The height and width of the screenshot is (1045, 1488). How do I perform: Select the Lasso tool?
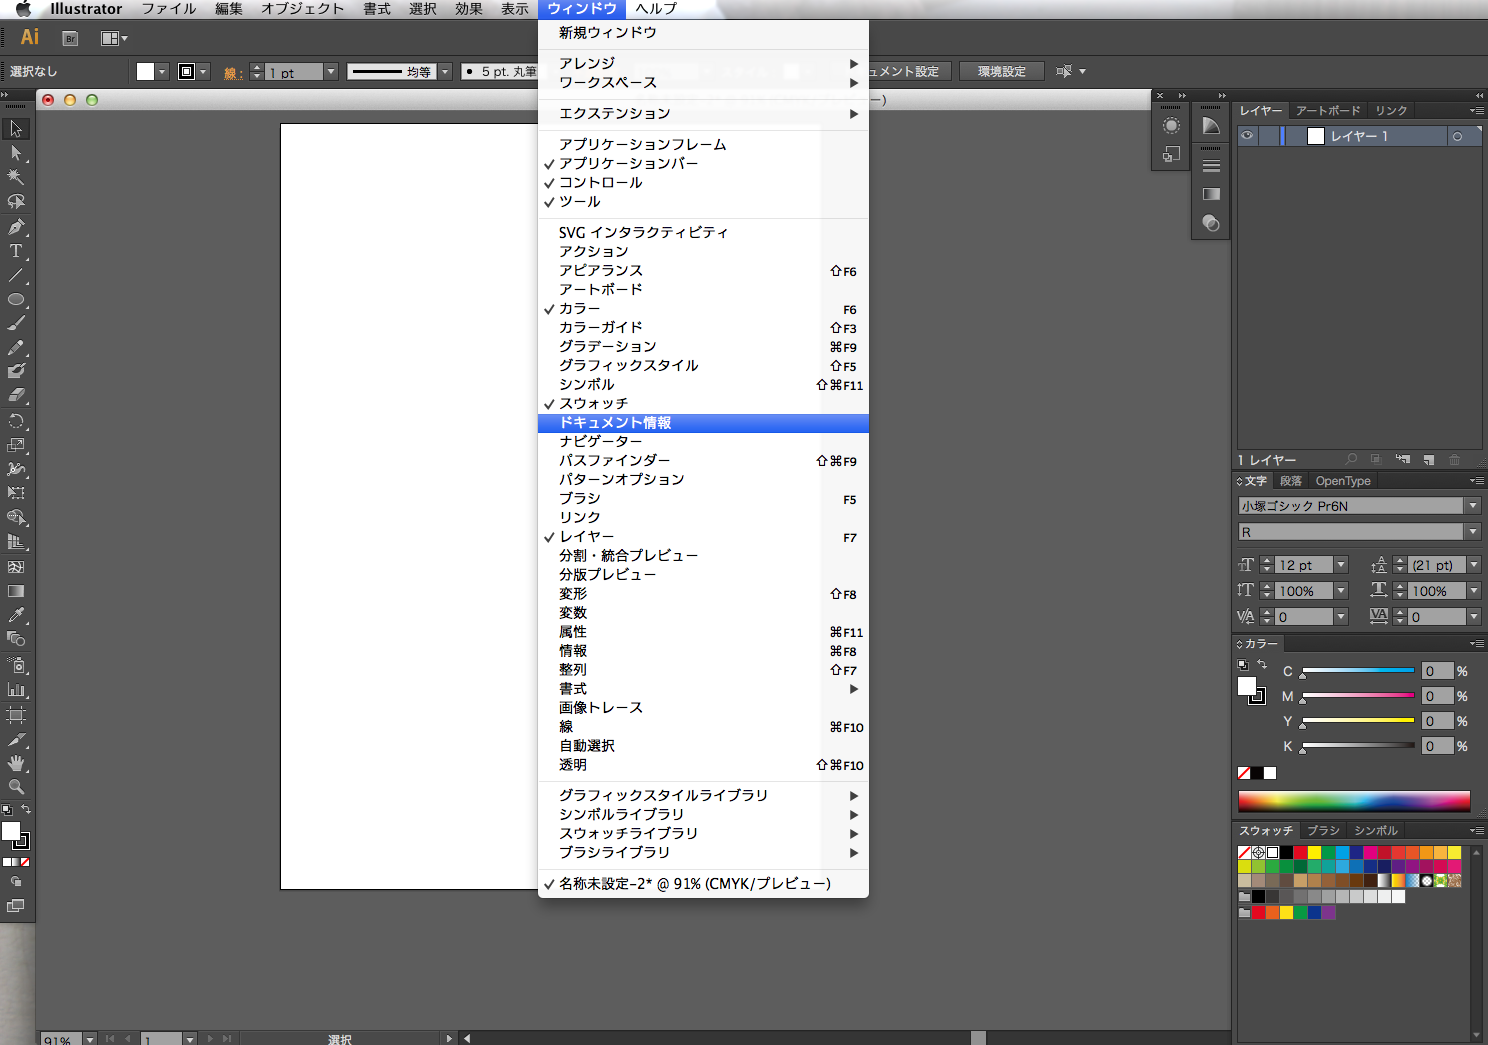(x=16, y=202)
